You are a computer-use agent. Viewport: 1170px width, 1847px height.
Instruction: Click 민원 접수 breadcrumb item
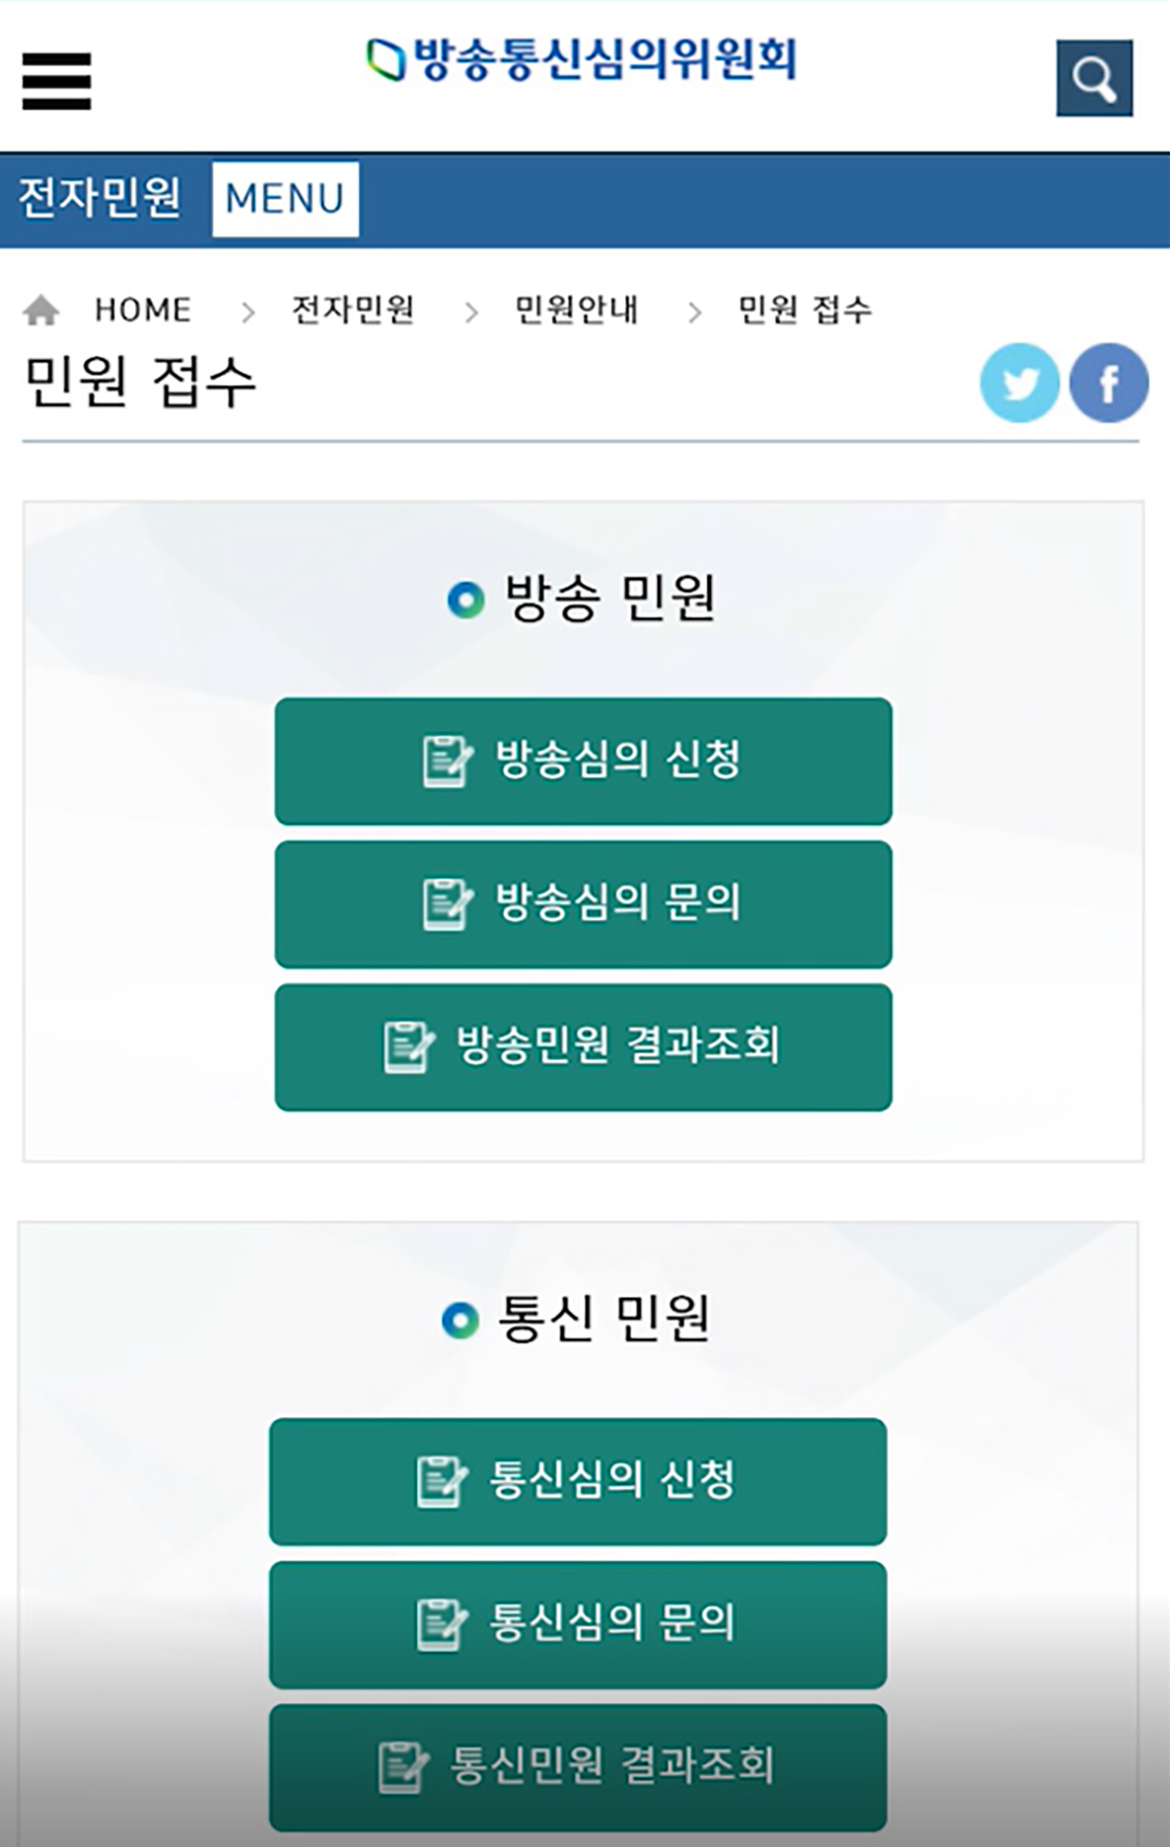pyautogui.click(x=805, y=310)
